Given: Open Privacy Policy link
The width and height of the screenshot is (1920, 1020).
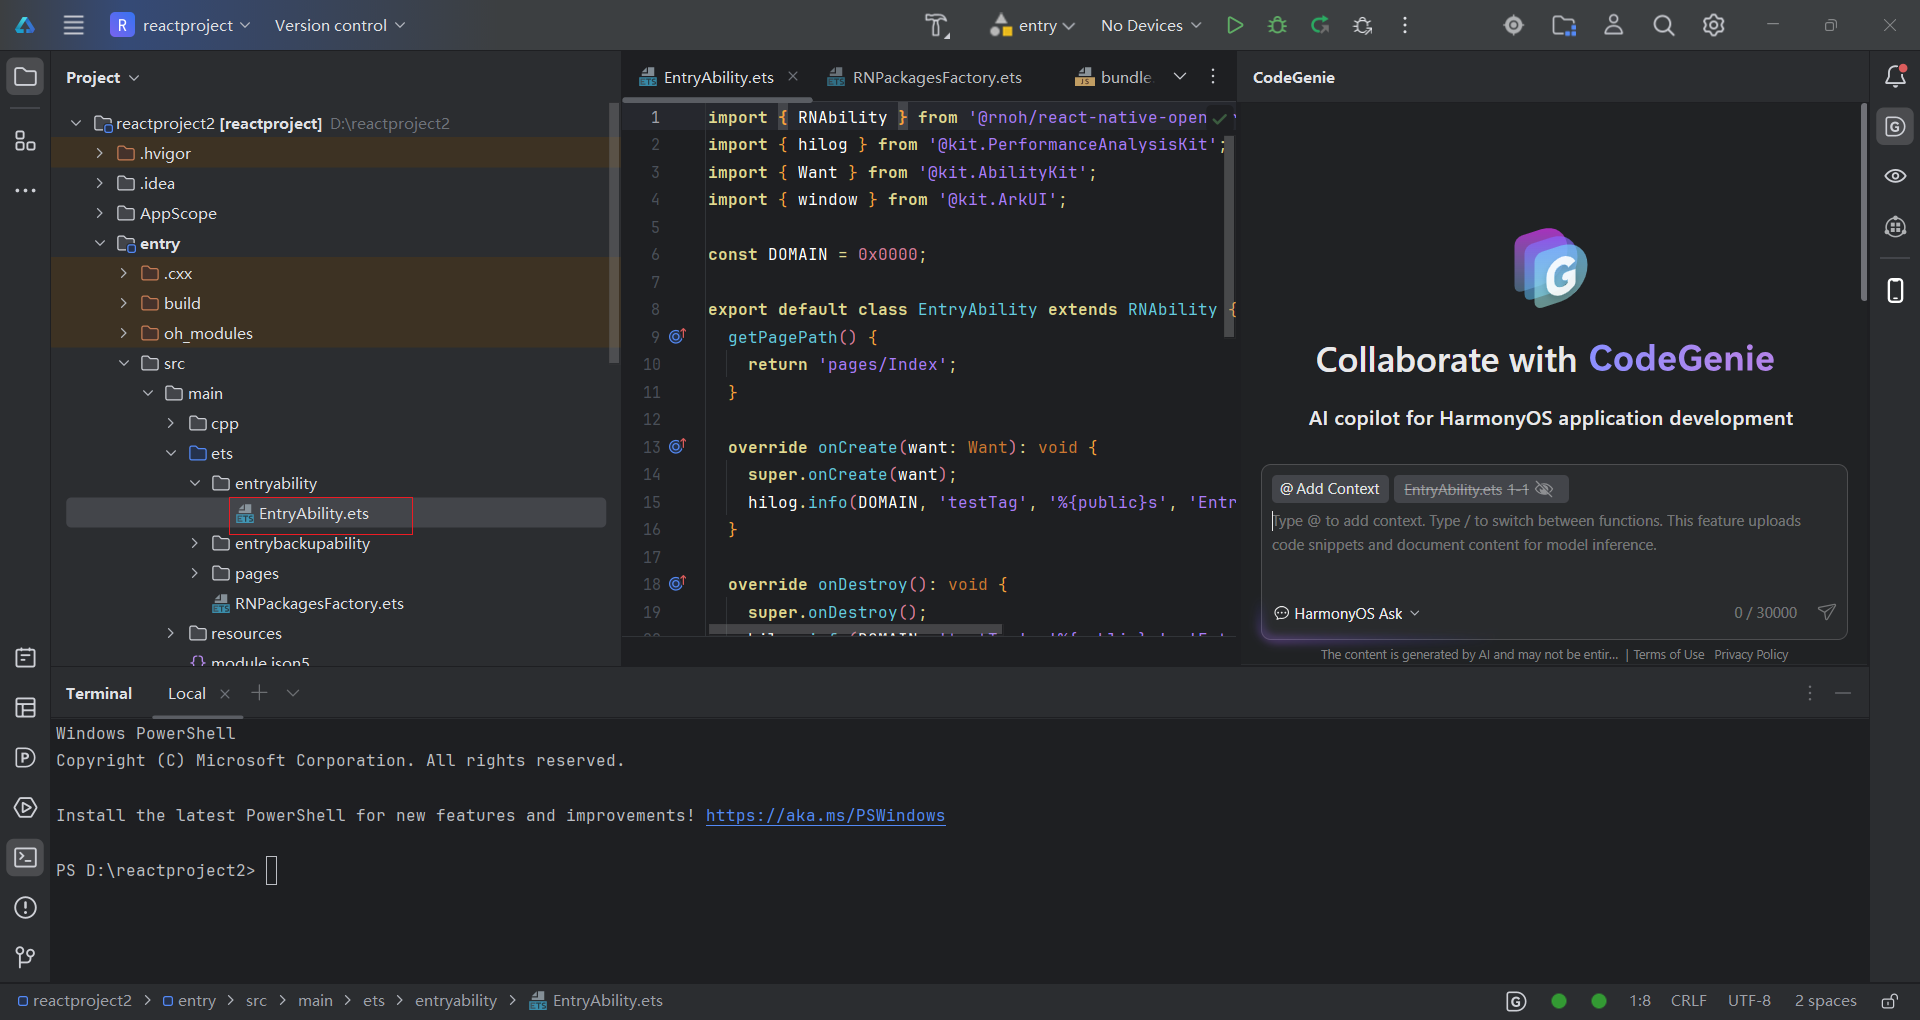Looking at the screenshot, I should tap(1751, 655).
